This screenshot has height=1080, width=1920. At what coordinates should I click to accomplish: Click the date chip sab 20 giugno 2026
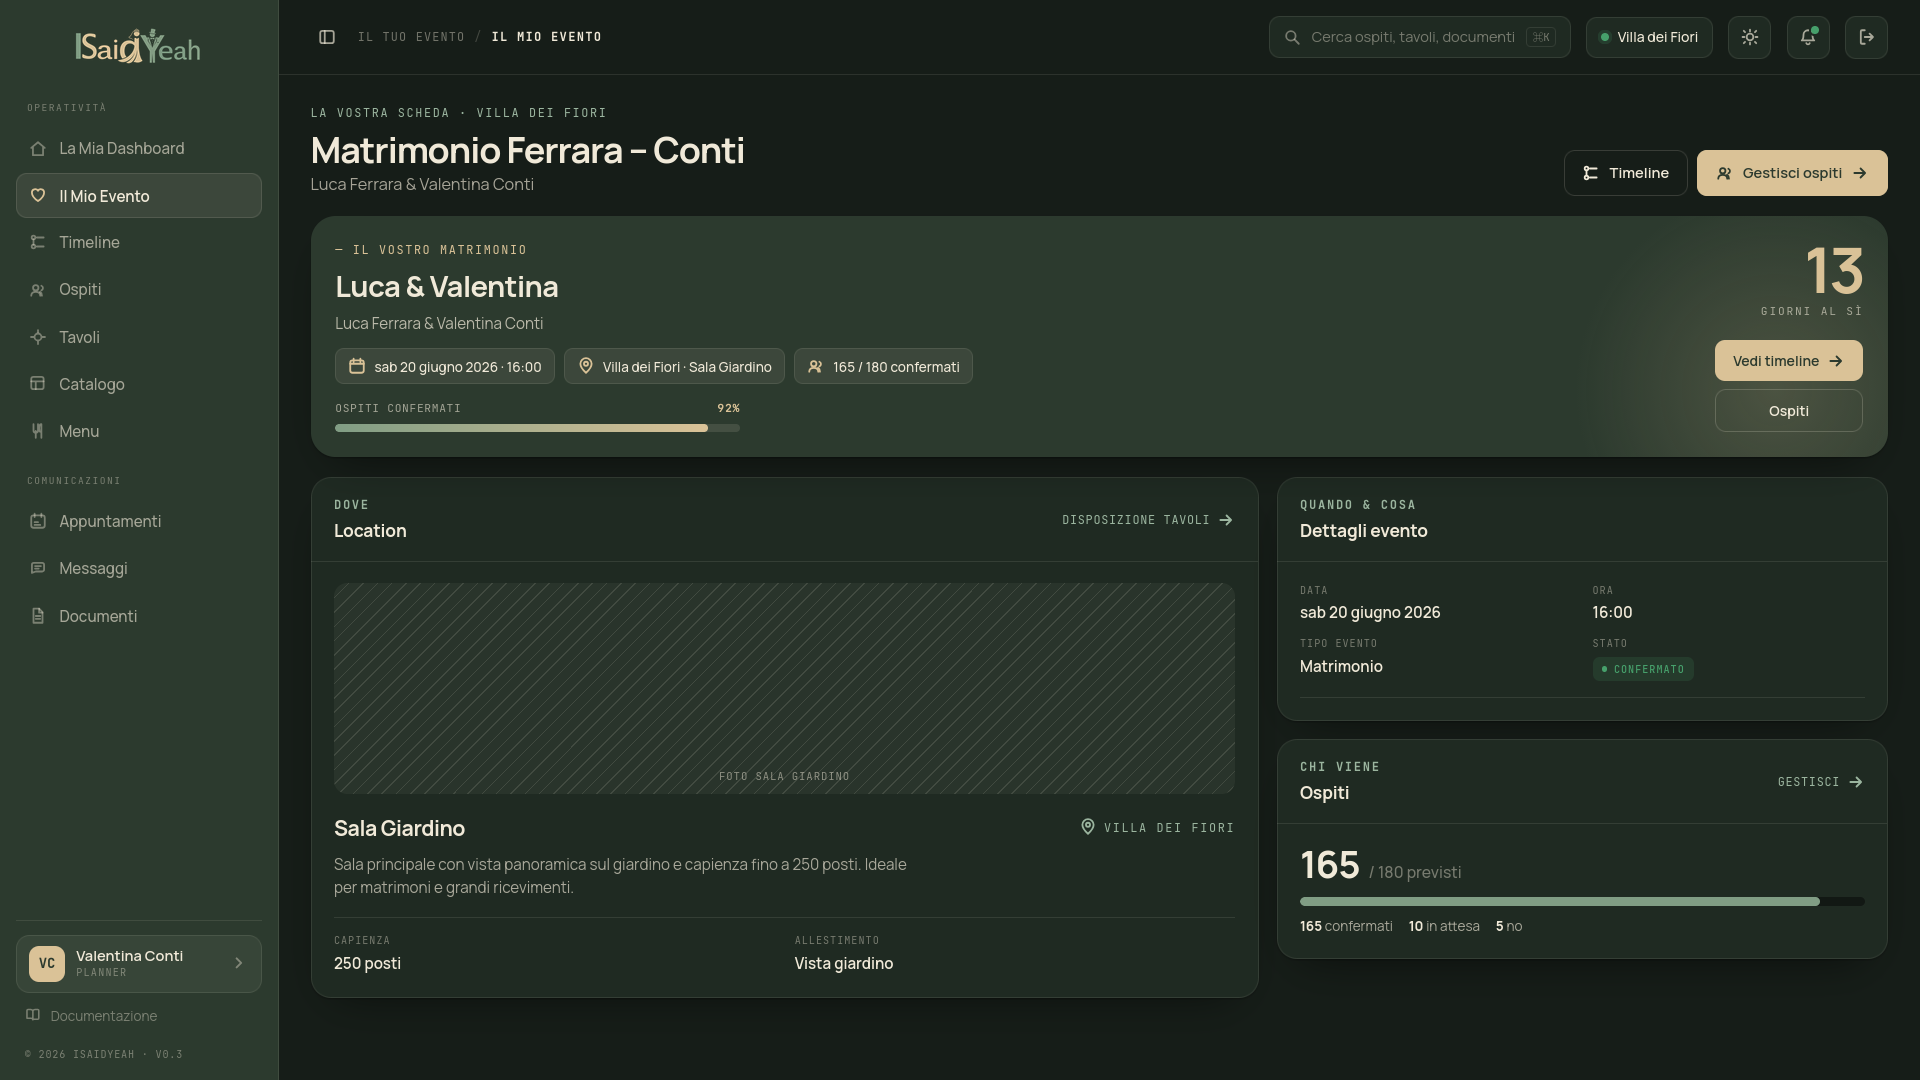point(445,366)
